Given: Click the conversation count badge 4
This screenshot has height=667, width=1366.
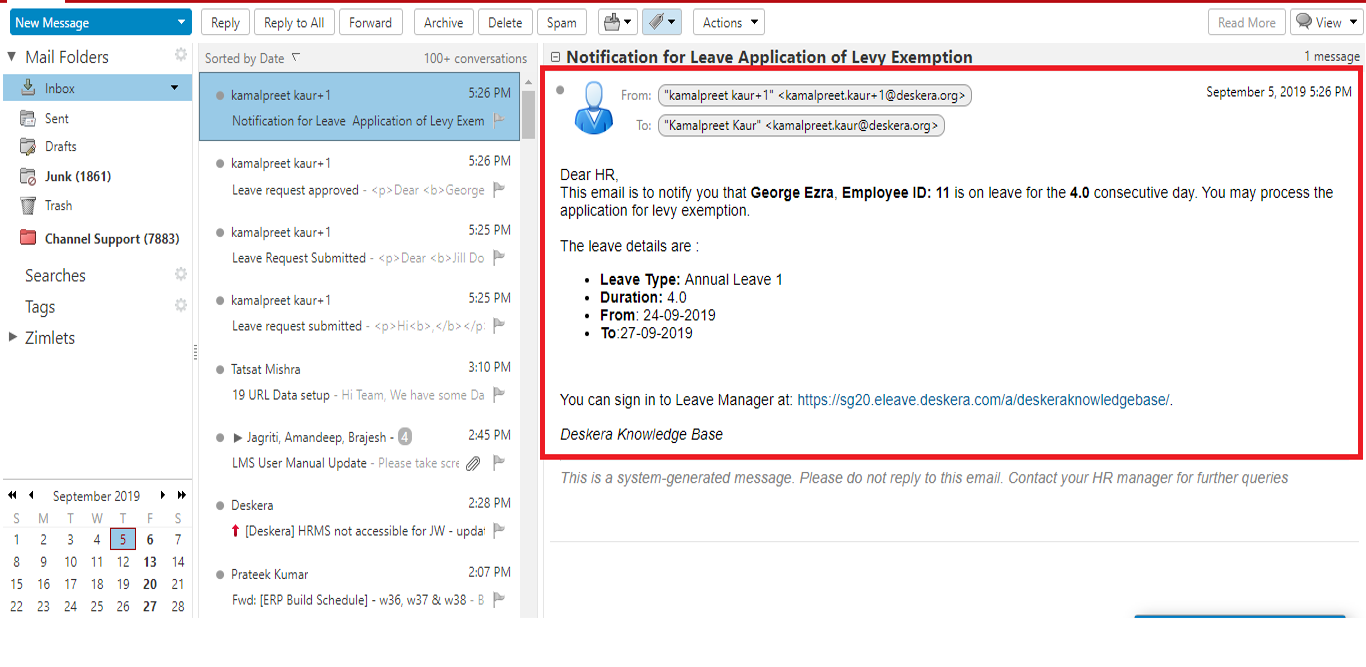Looking at the screenshot, I should (405, 436).
